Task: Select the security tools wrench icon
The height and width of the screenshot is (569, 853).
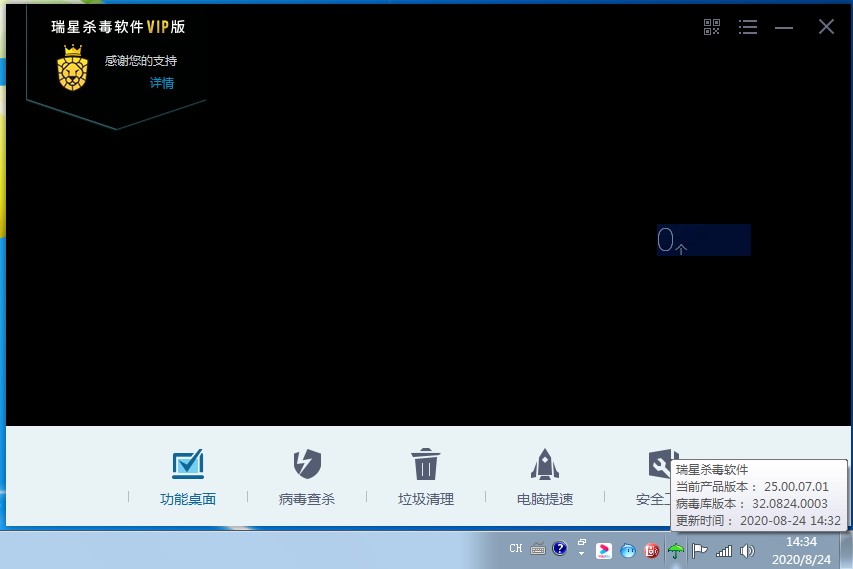Action: 661,463
